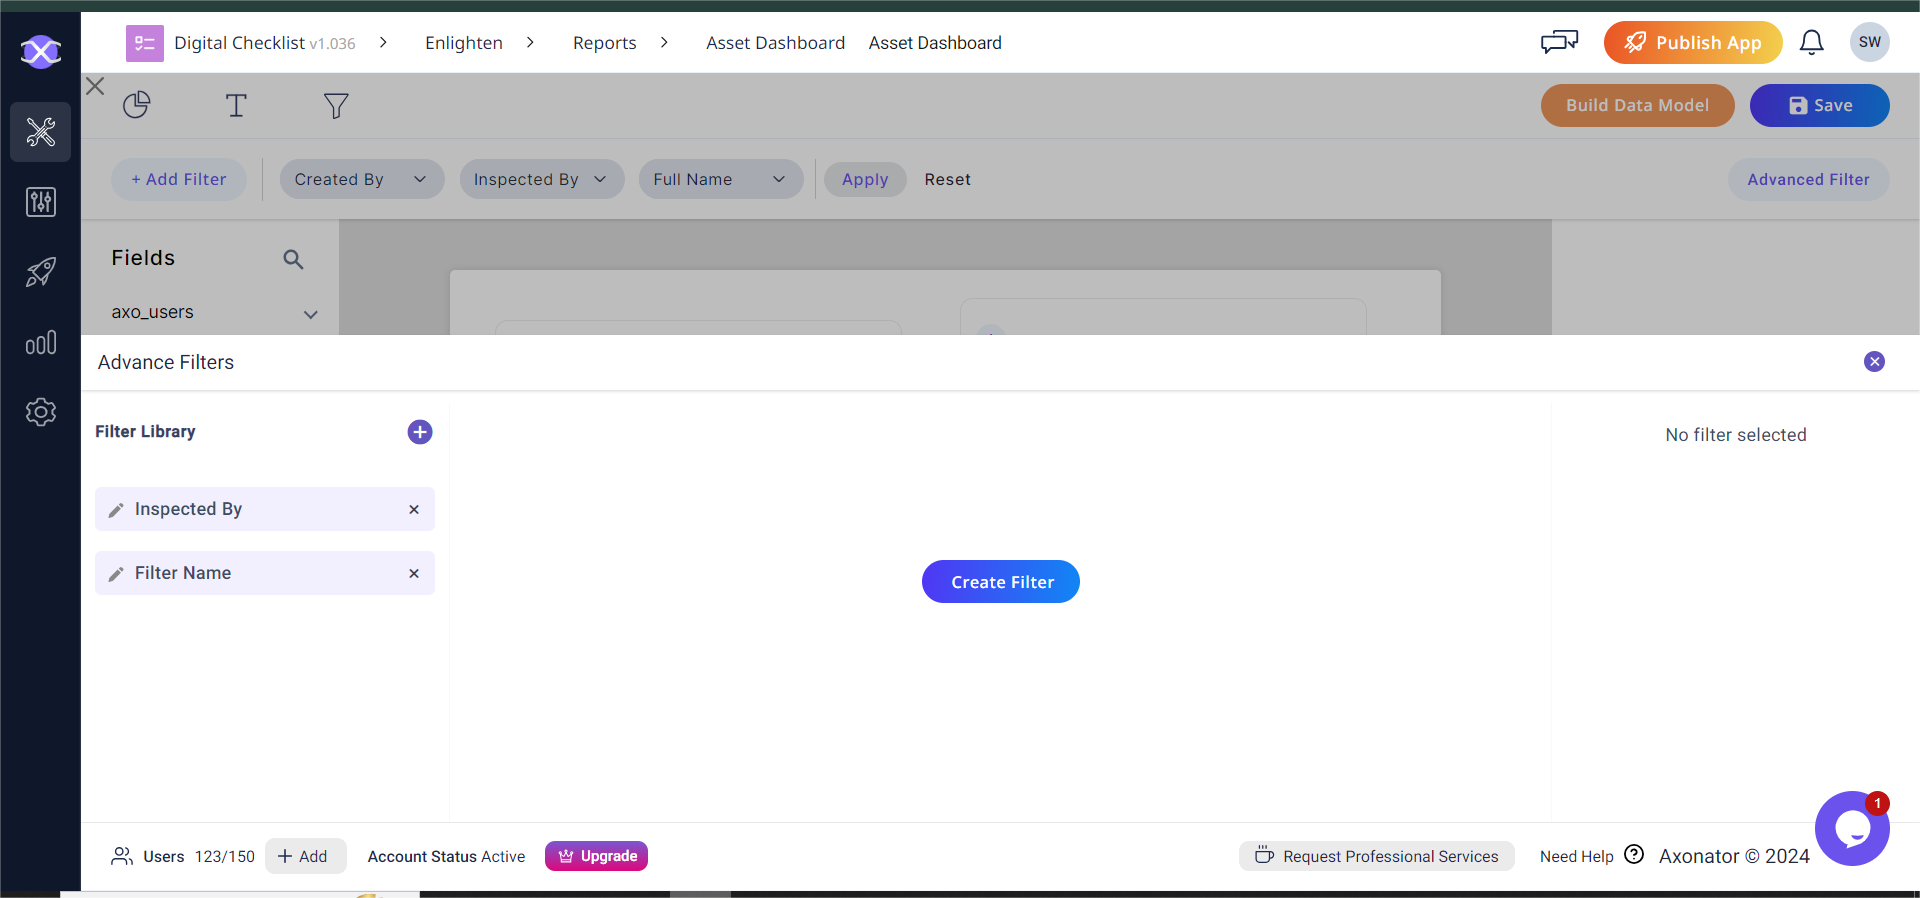Close the Advance Filters panel
1920x898 pixels.
tap(1874, 362)
